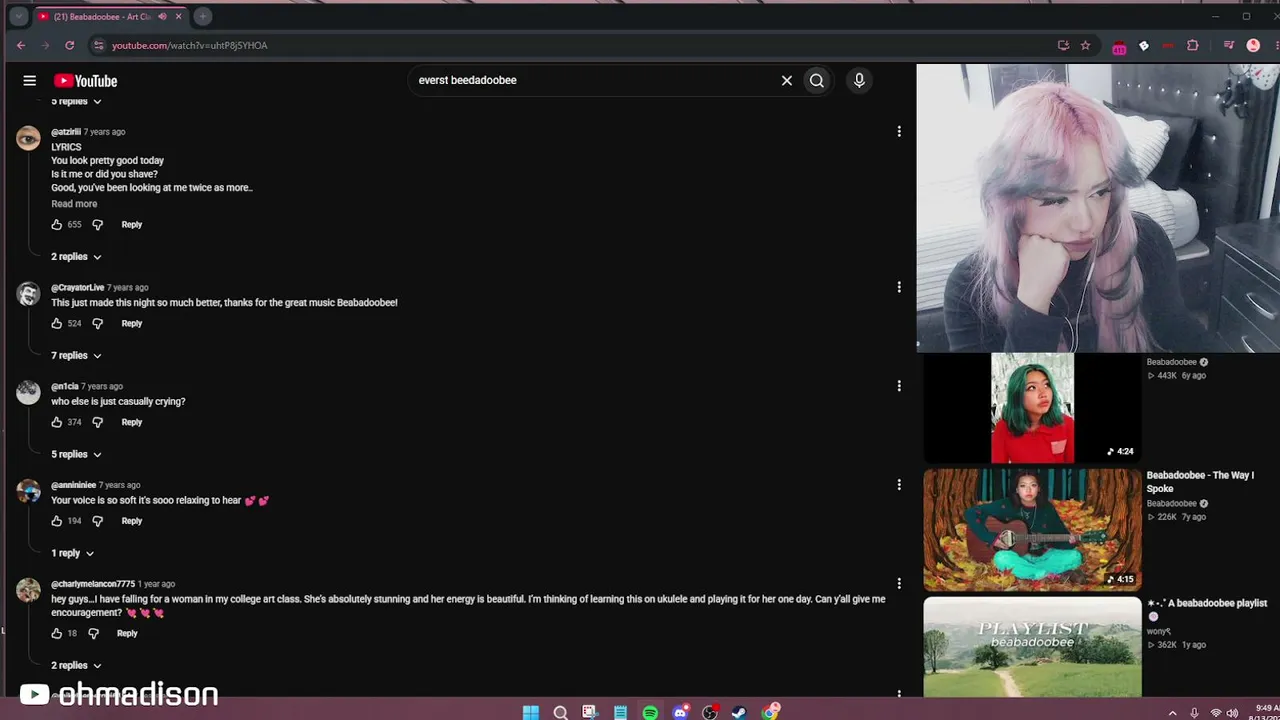This screenshot has width=1280, height=720.
Task: Open the browser tab search dropdown
Action: tap(18, 16)
